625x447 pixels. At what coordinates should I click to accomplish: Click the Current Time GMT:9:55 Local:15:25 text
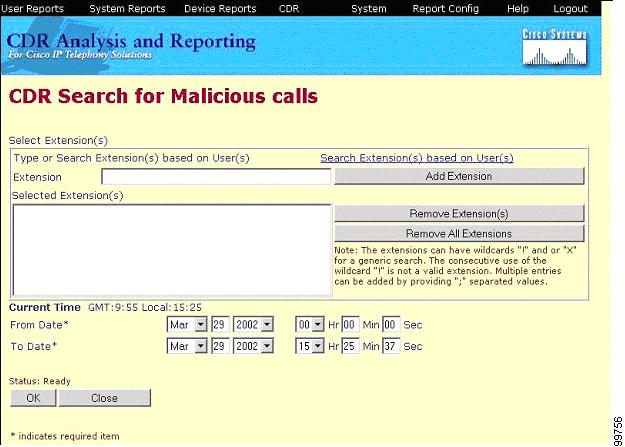point(105,307)
